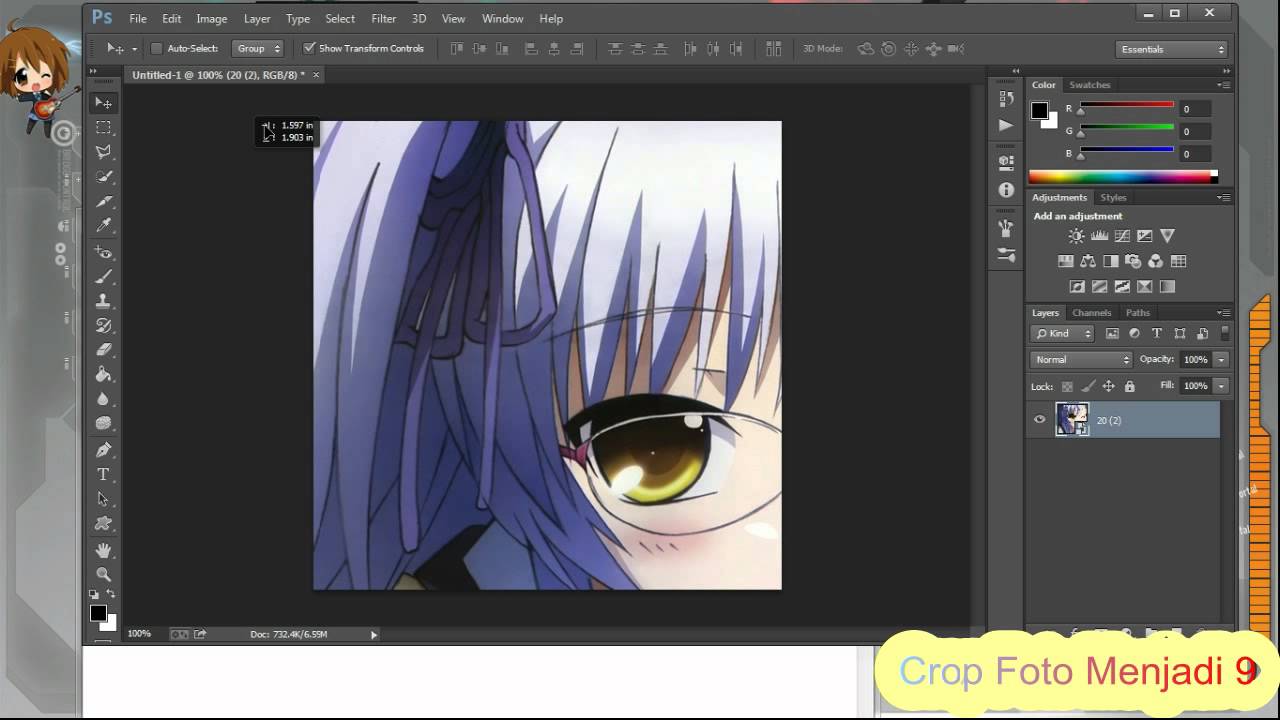Open the Color panel flyout menu
This screenshot has height=720, width=1280.
1223,85
